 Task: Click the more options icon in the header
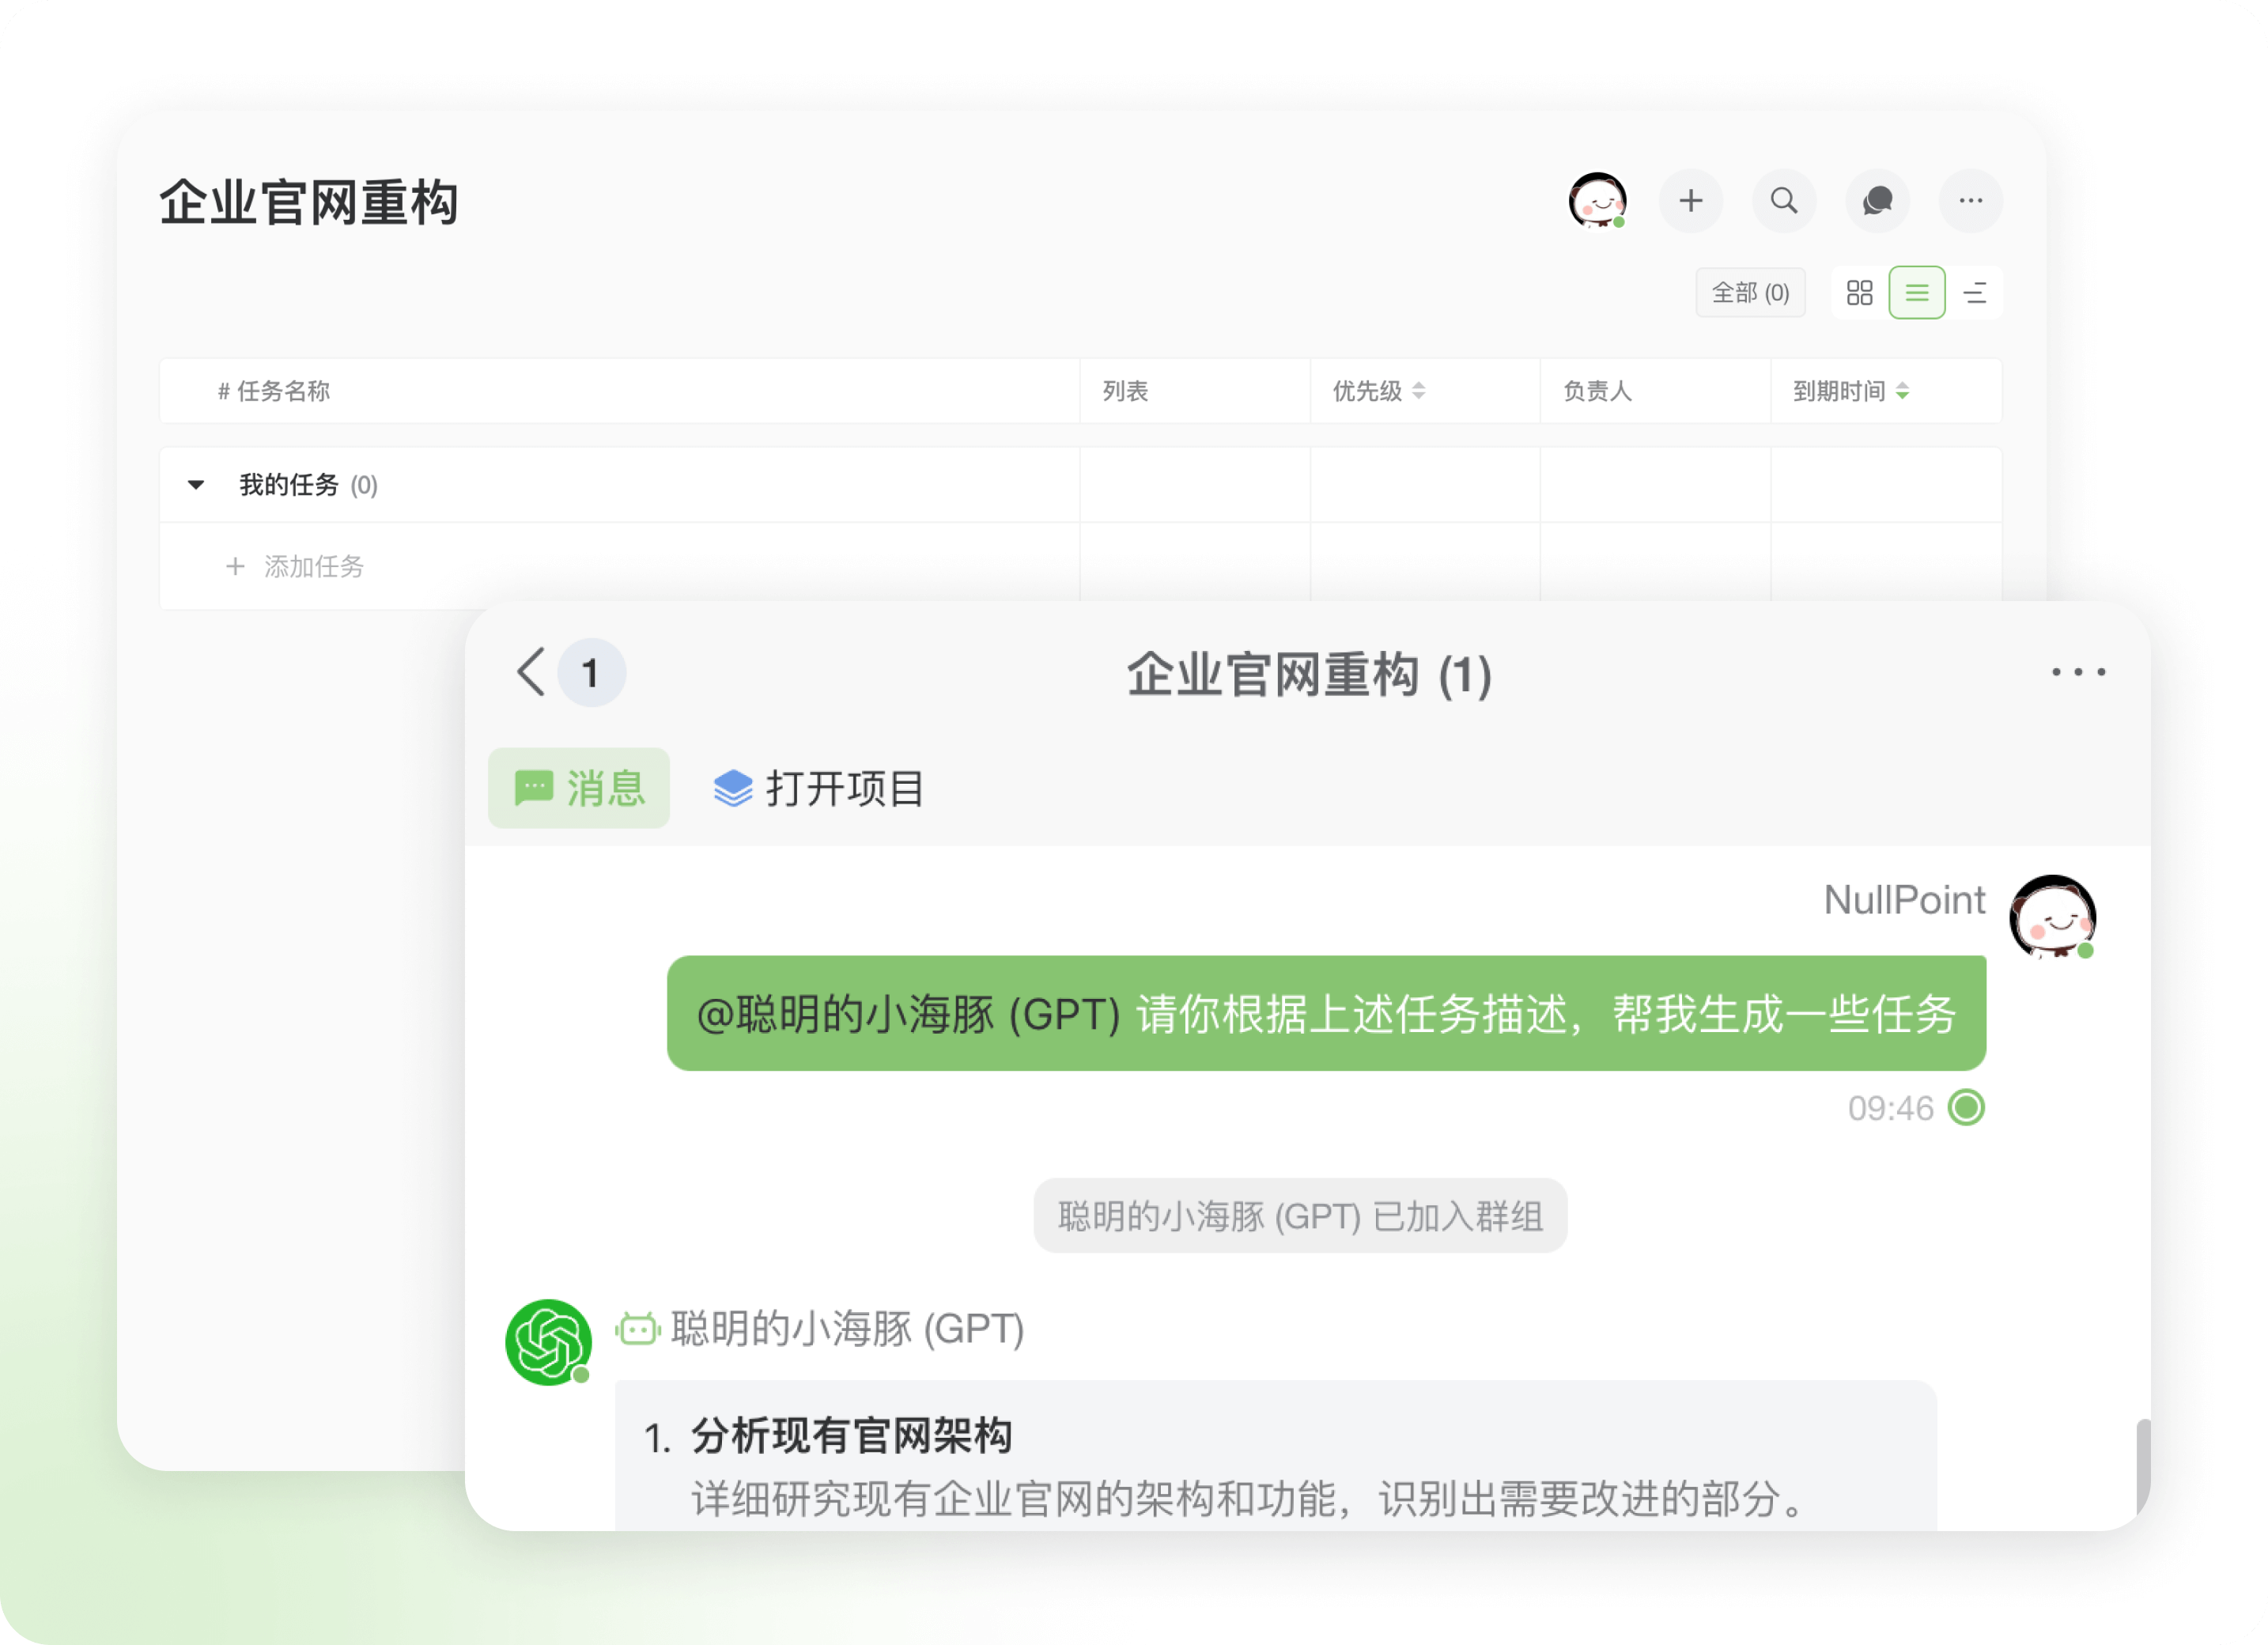coord(1970,201)
